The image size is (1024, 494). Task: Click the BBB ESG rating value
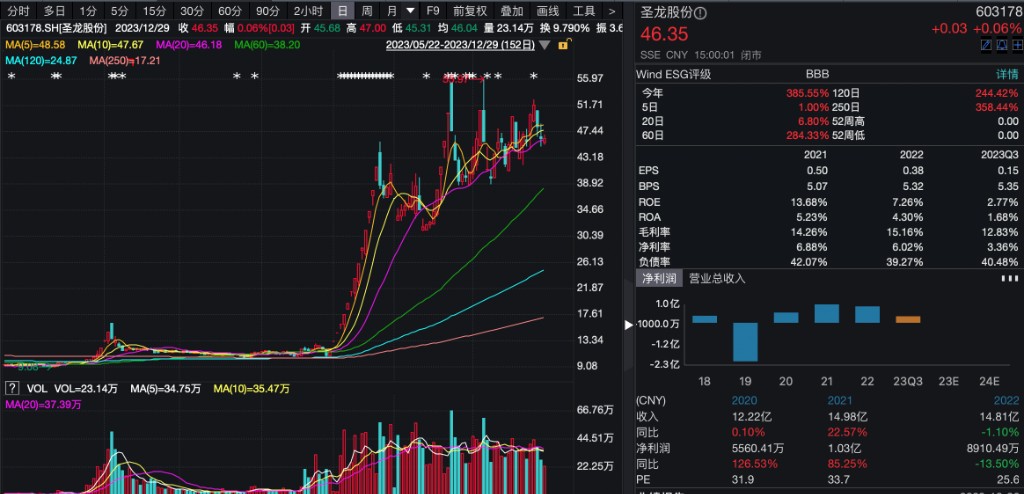click(817, 74)
